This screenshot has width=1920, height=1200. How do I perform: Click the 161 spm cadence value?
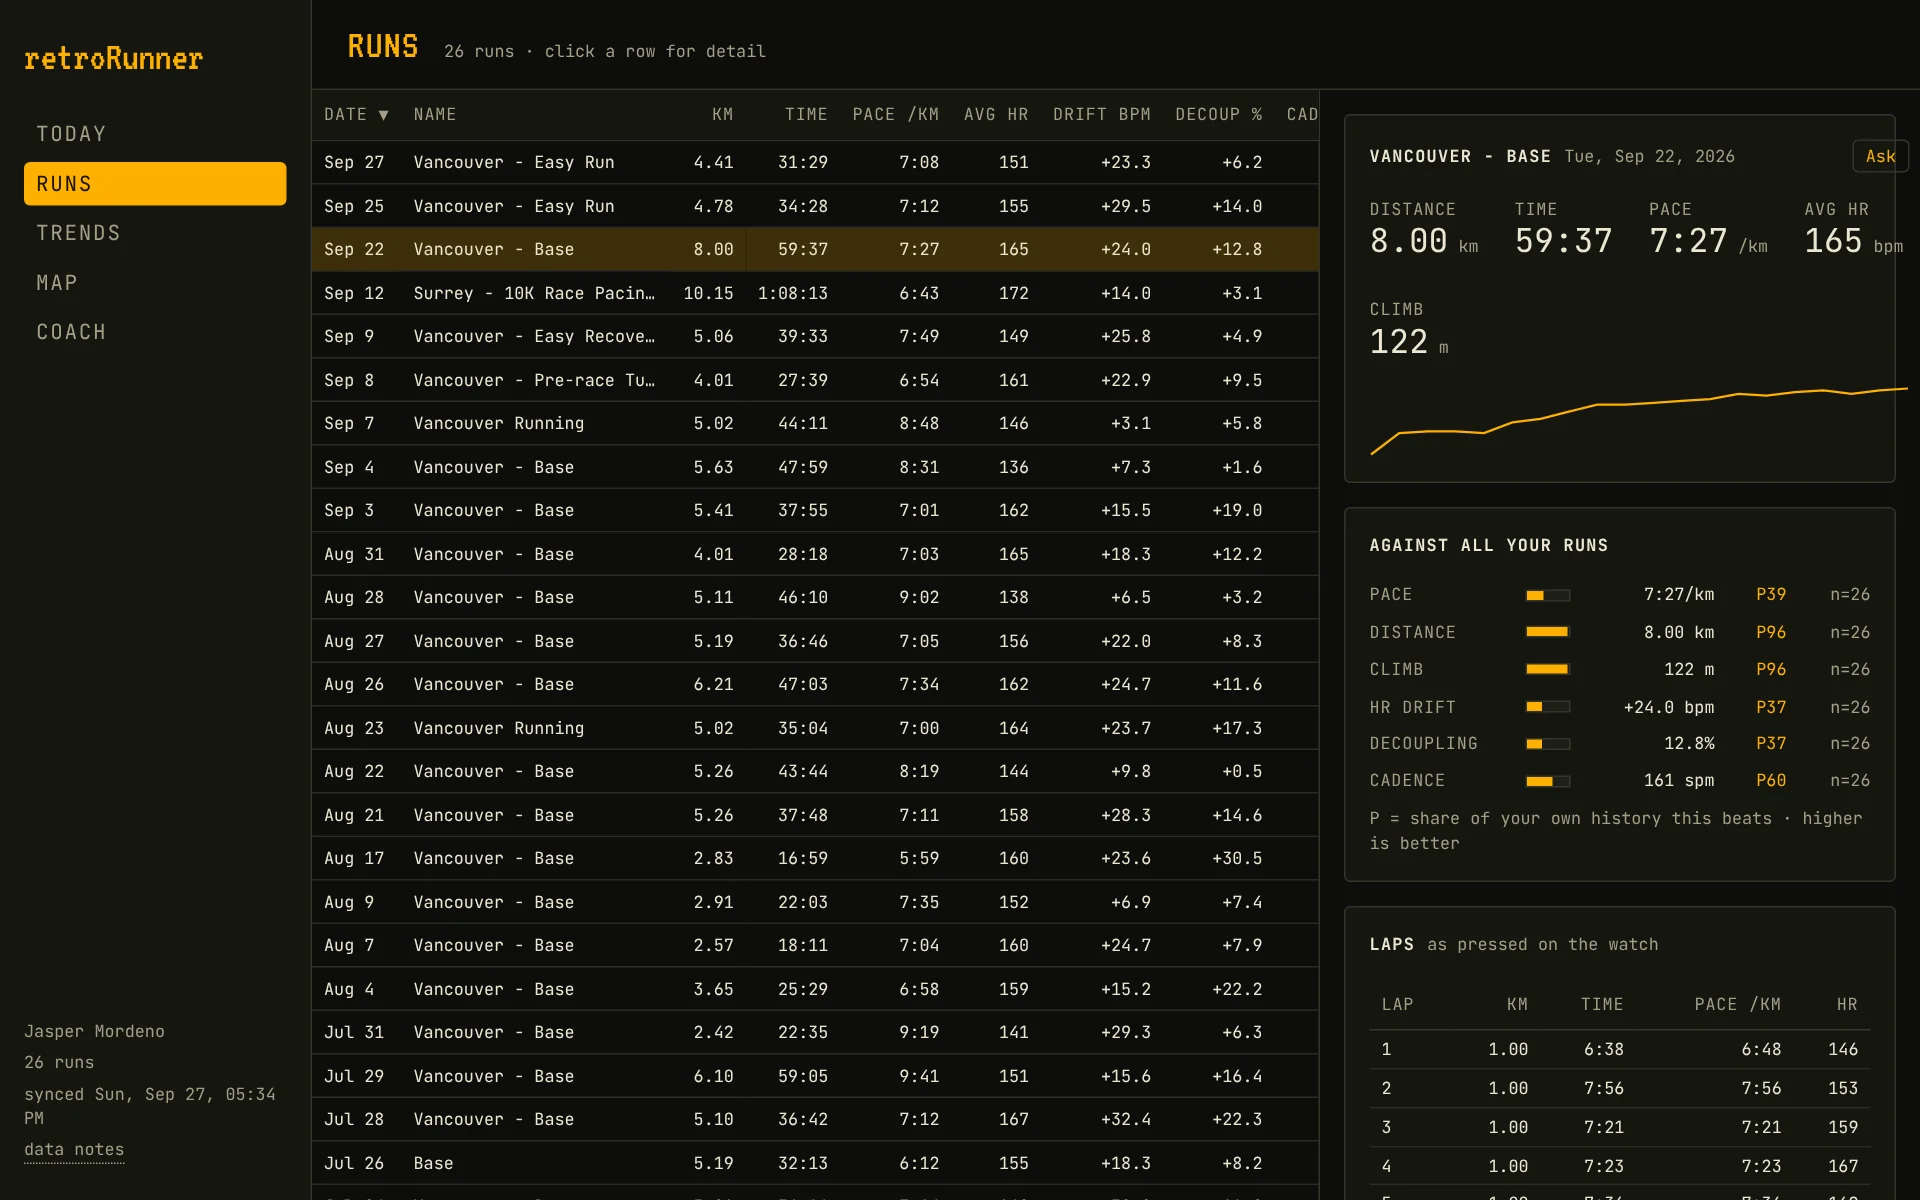pos(1678,781)
